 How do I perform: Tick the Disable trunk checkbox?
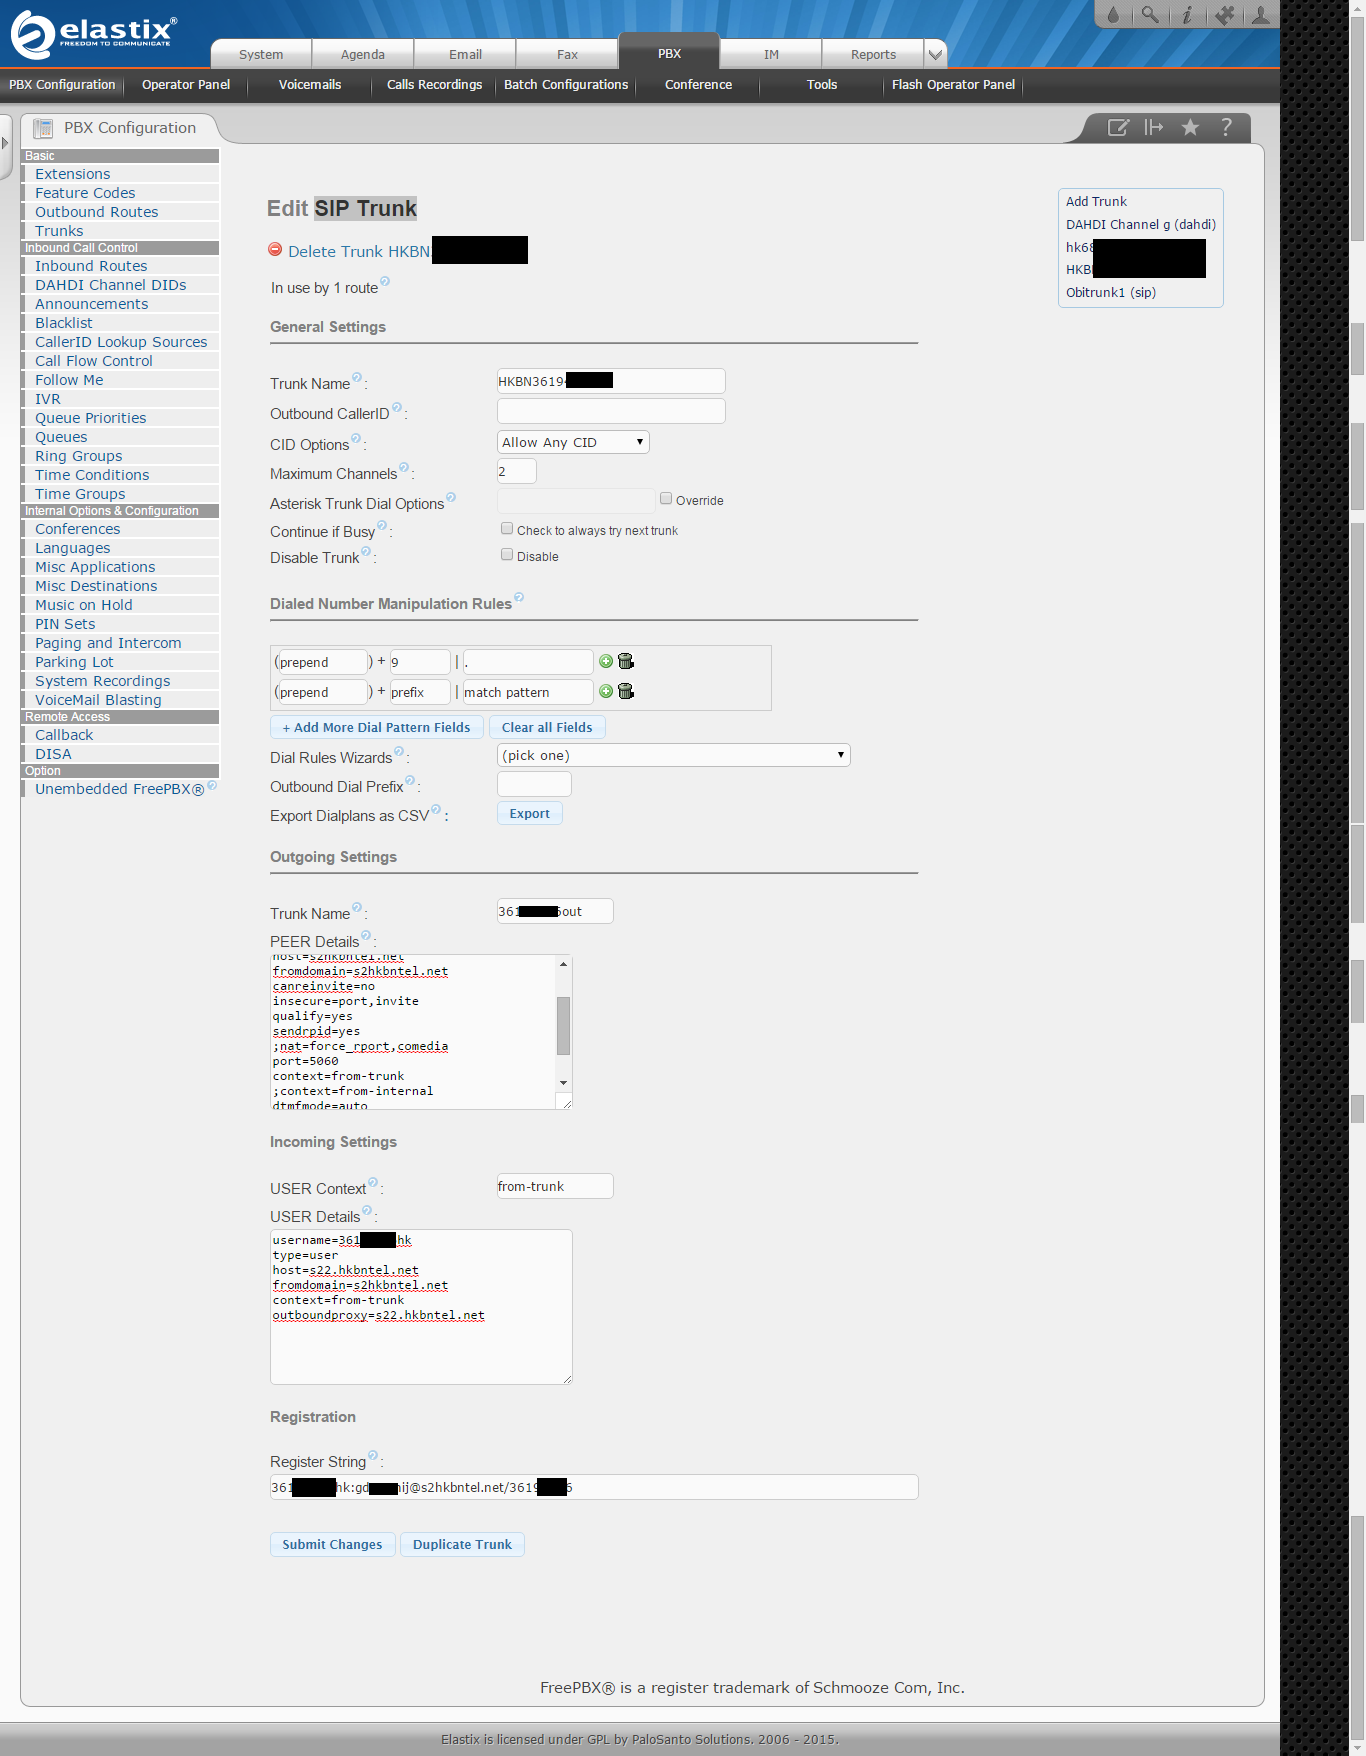pyautogui.click(x=507, y=555)
